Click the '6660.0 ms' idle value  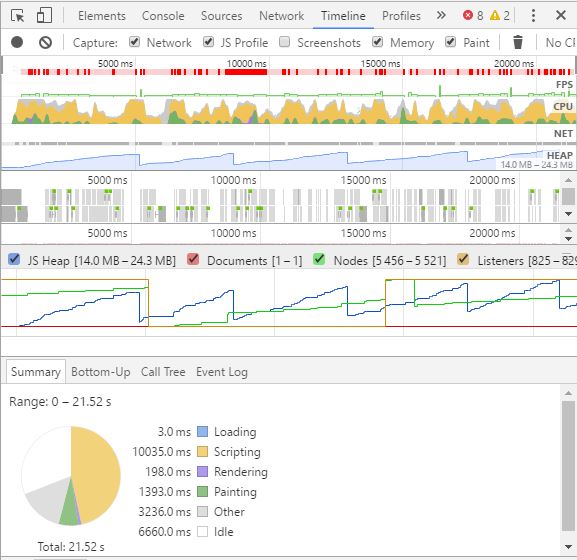(164, 532)
